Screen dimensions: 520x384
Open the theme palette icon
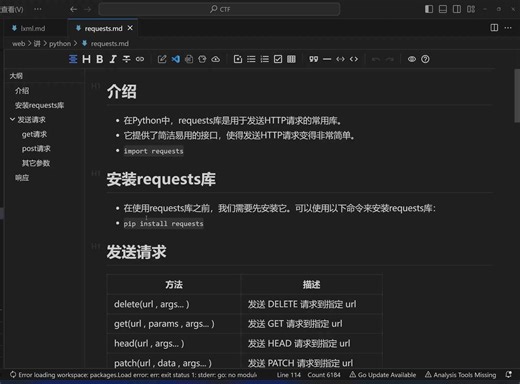tap(202, 59)
